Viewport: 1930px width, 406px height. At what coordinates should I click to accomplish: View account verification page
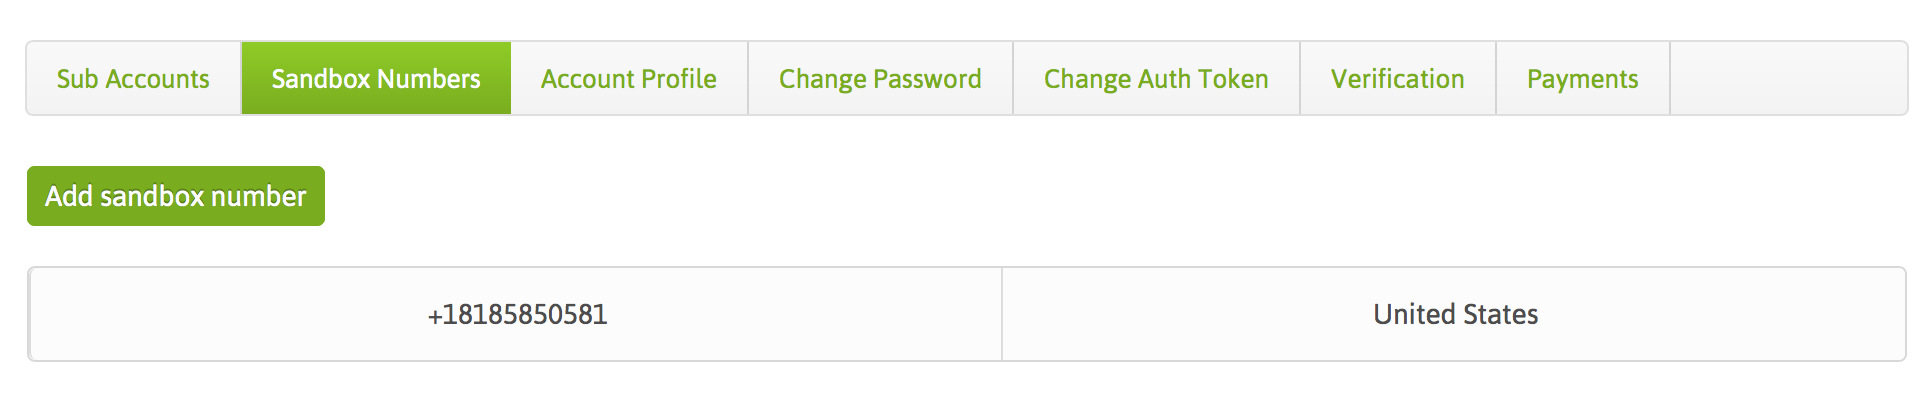tap(1397, 79)
